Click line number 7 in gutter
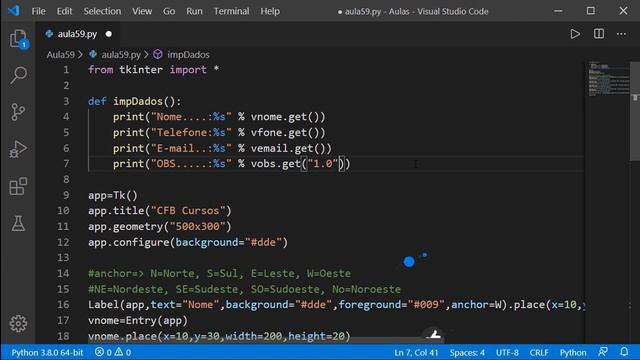Viewport: 640px width, 360px height. point(66,164)
